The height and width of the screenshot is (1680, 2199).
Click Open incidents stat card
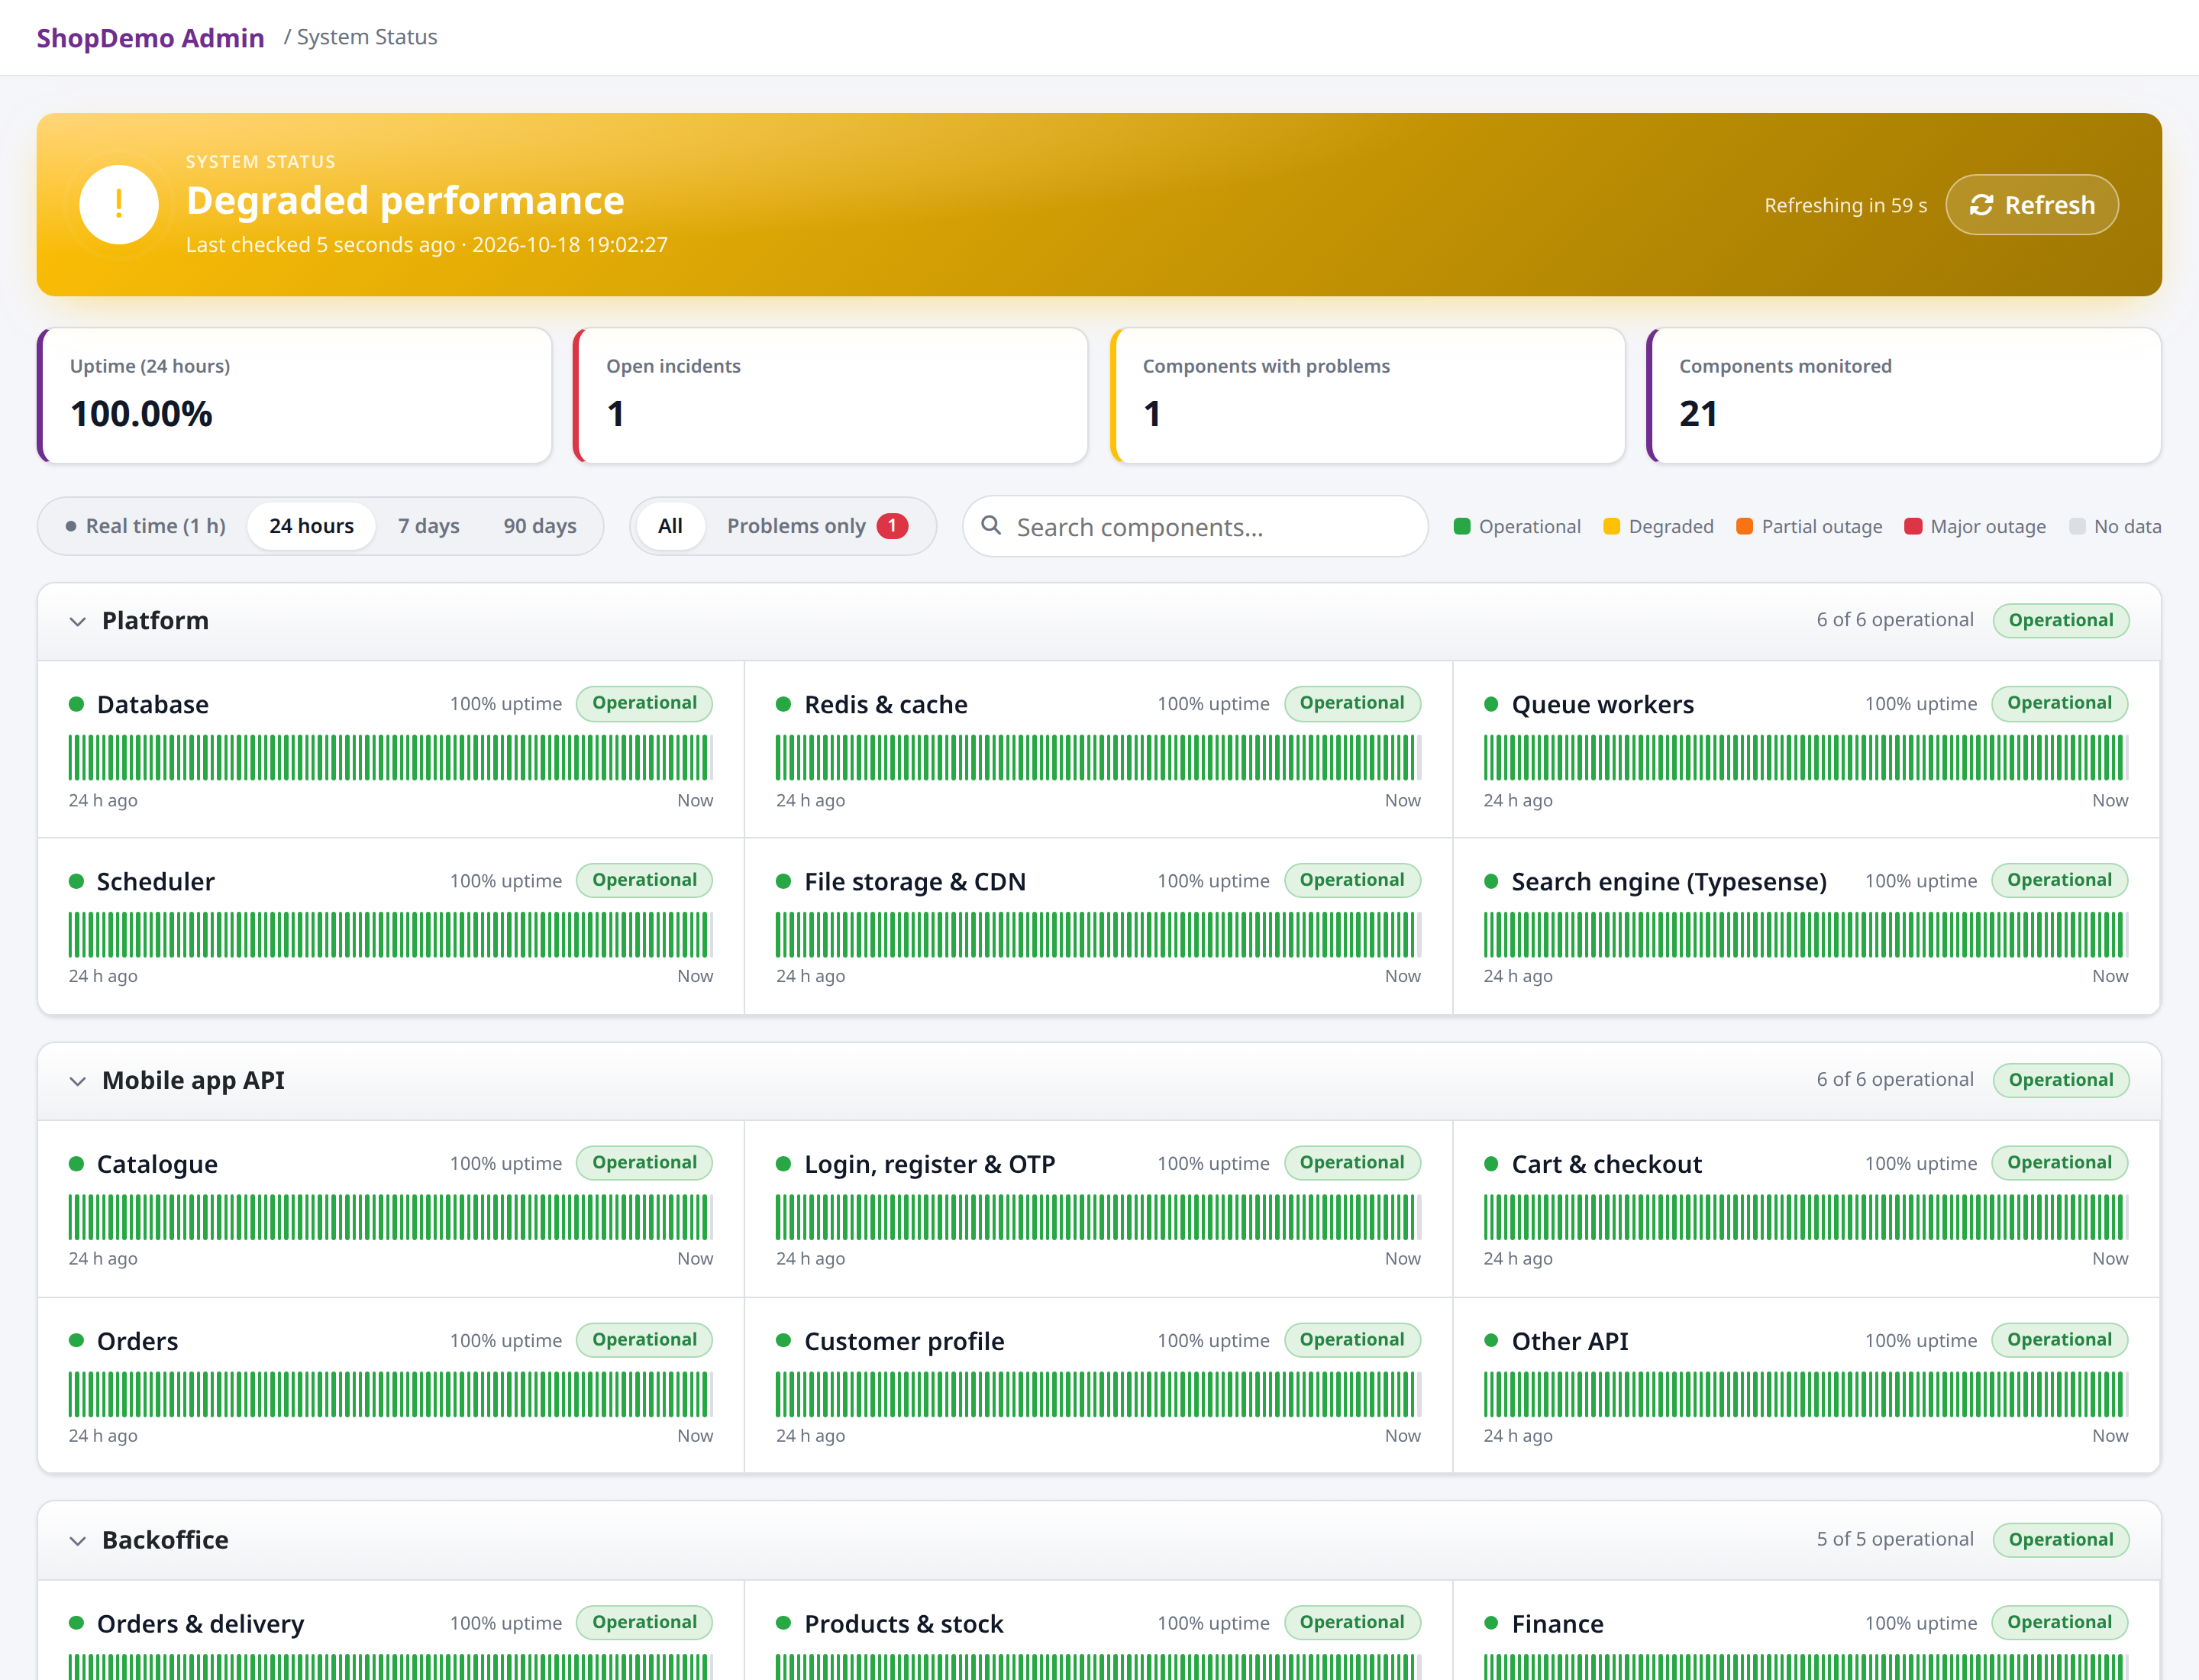(x=831, y=395)
